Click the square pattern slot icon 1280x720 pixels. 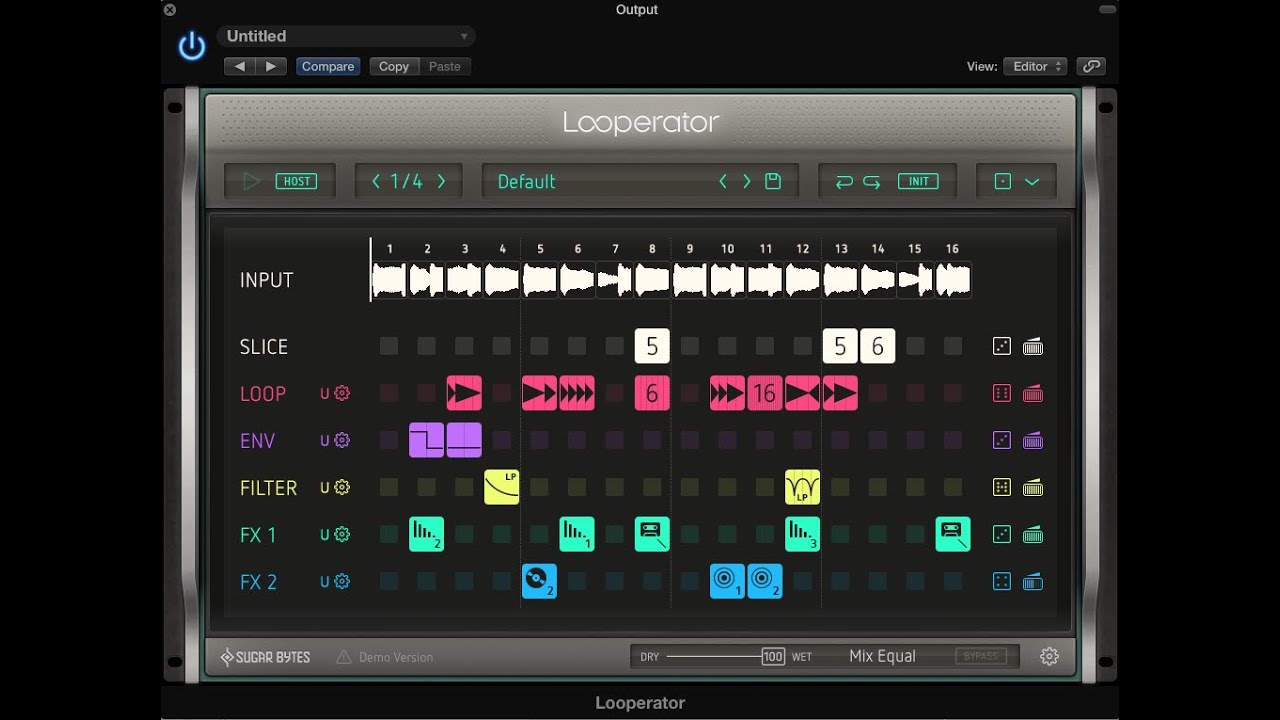[1003, 181]
